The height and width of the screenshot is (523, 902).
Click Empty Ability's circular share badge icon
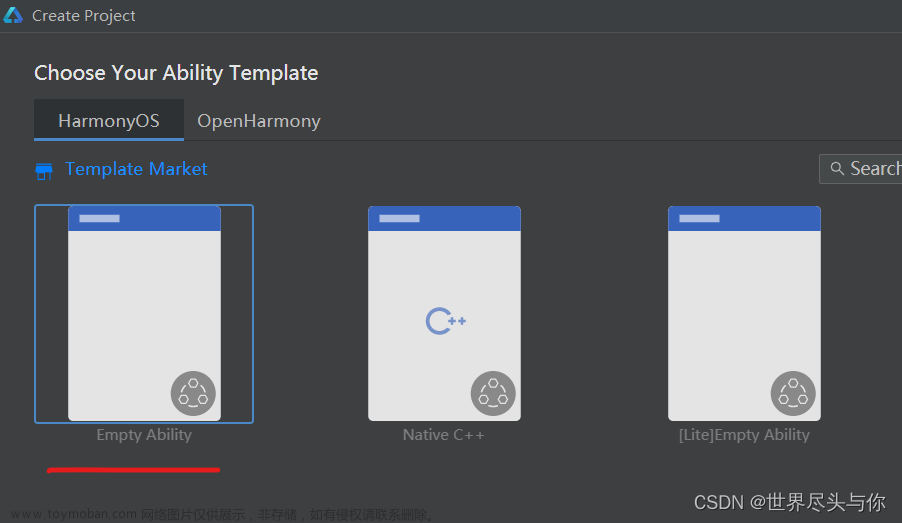193,394
